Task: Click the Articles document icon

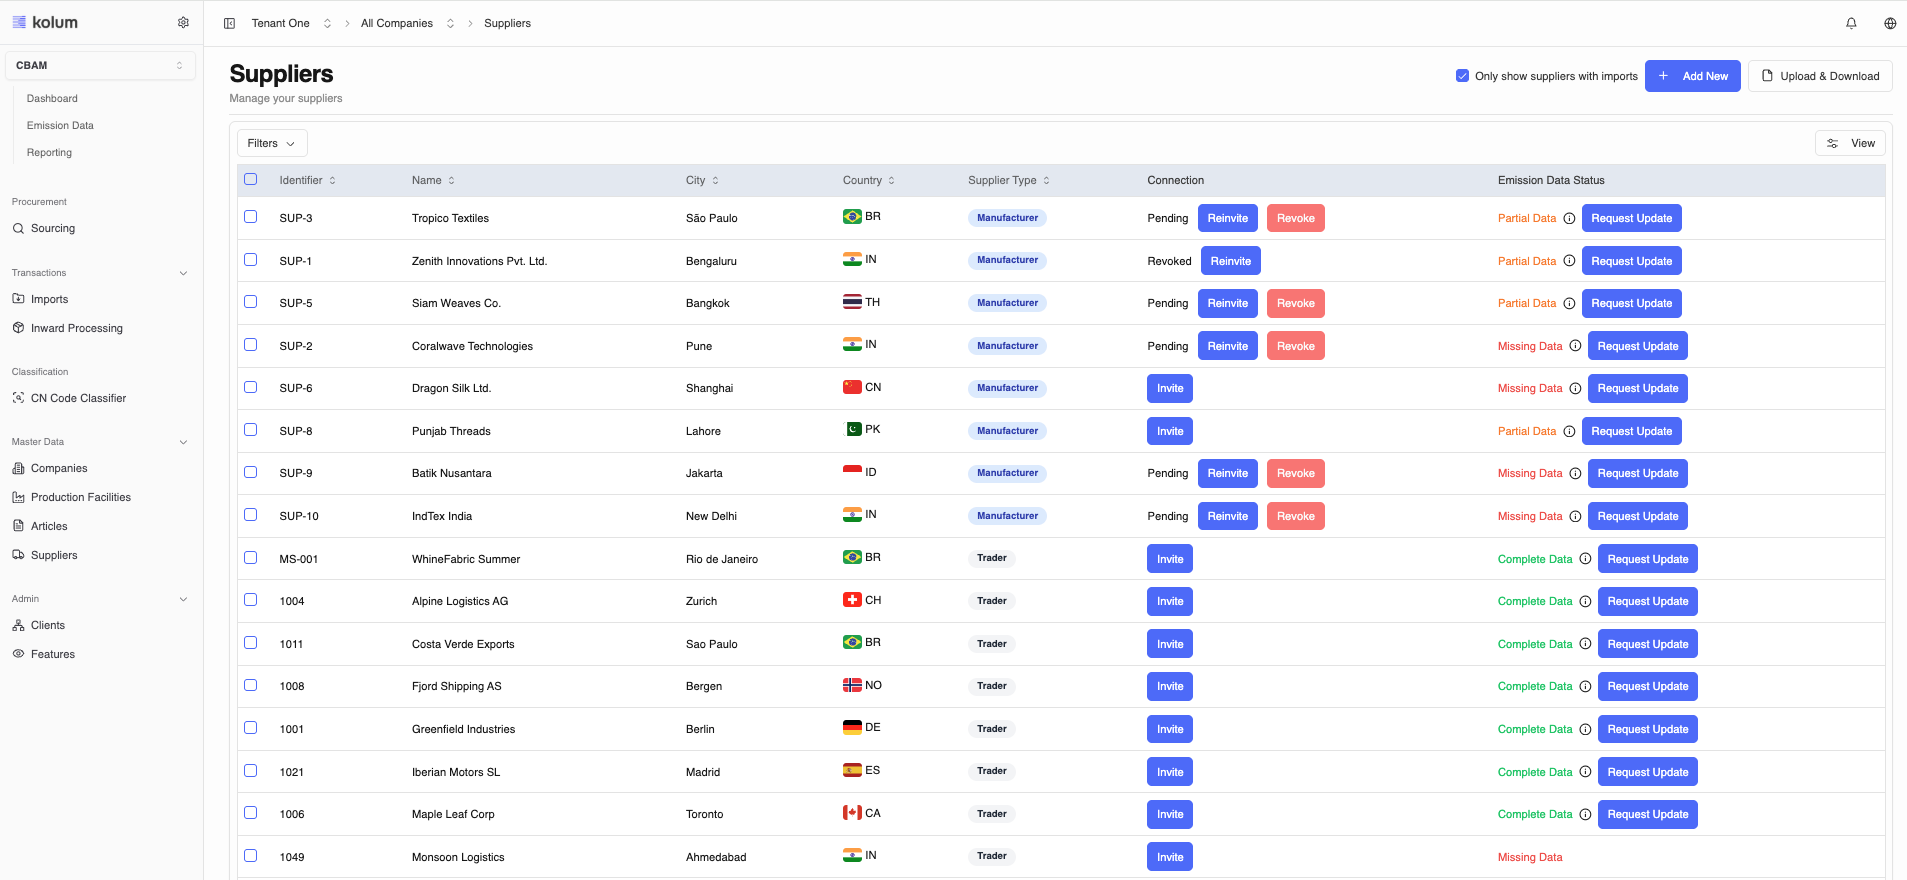Action: click(x=18, y=526)
